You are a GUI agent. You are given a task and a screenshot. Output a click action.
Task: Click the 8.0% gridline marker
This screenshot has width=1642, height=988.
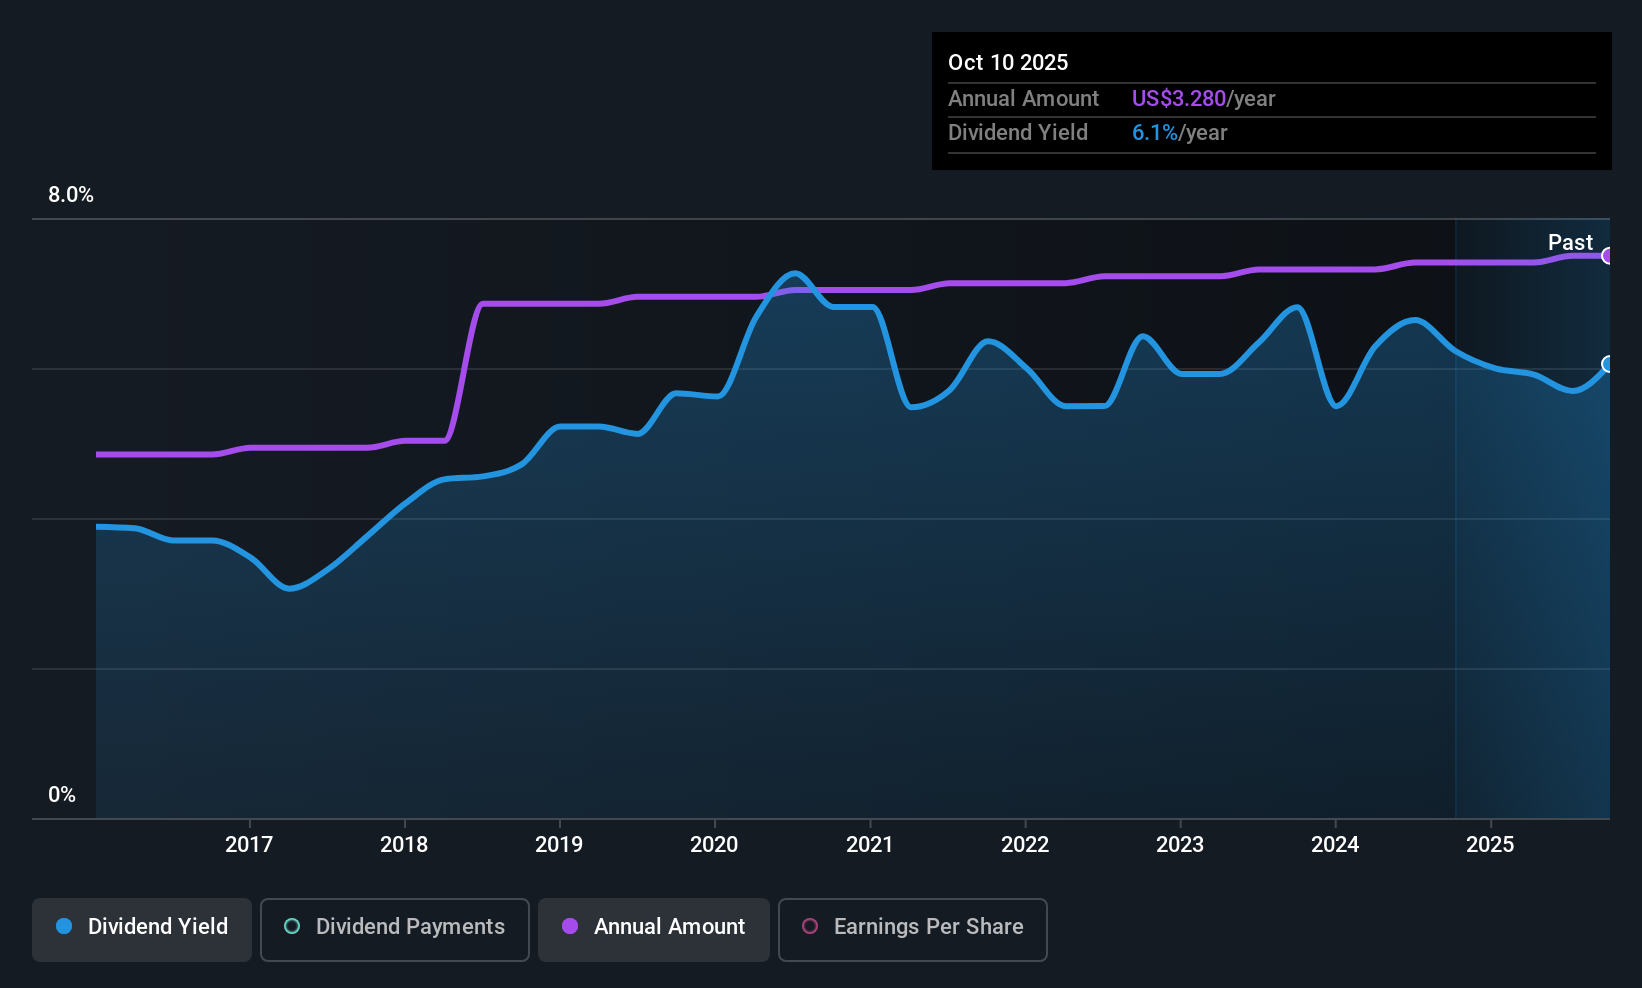click(71, 195)
